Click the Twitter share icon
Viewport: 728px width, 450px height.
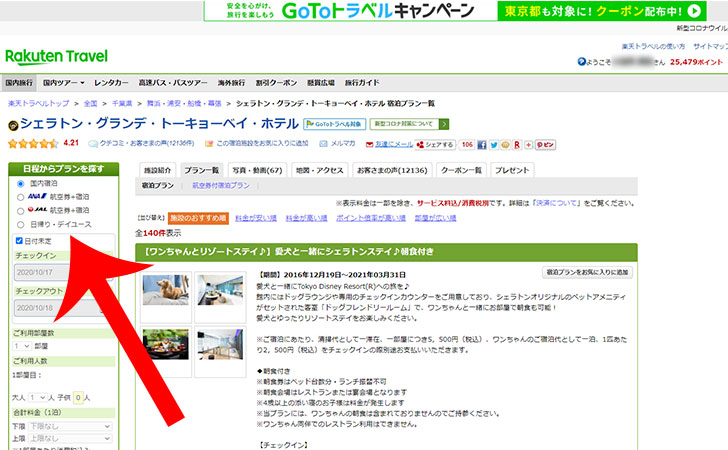click(x=494, y=145)
